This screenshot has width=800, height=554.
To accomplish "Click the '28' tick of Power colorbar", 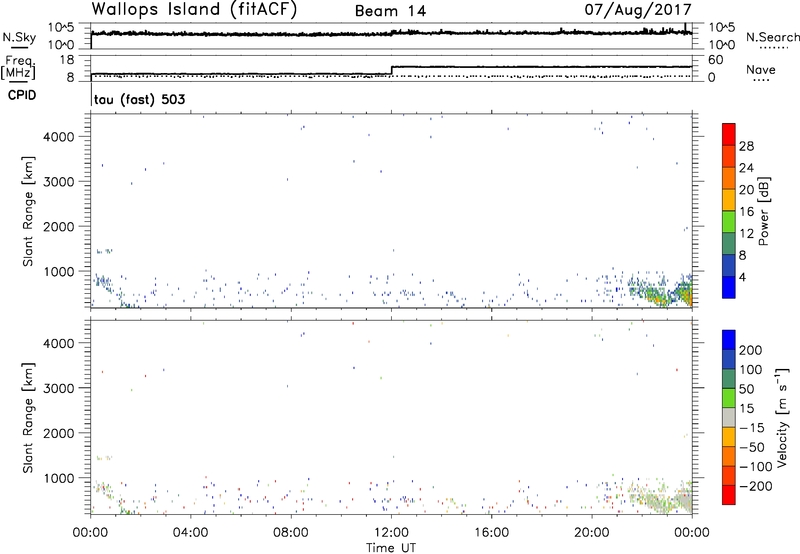I will 746,146.
